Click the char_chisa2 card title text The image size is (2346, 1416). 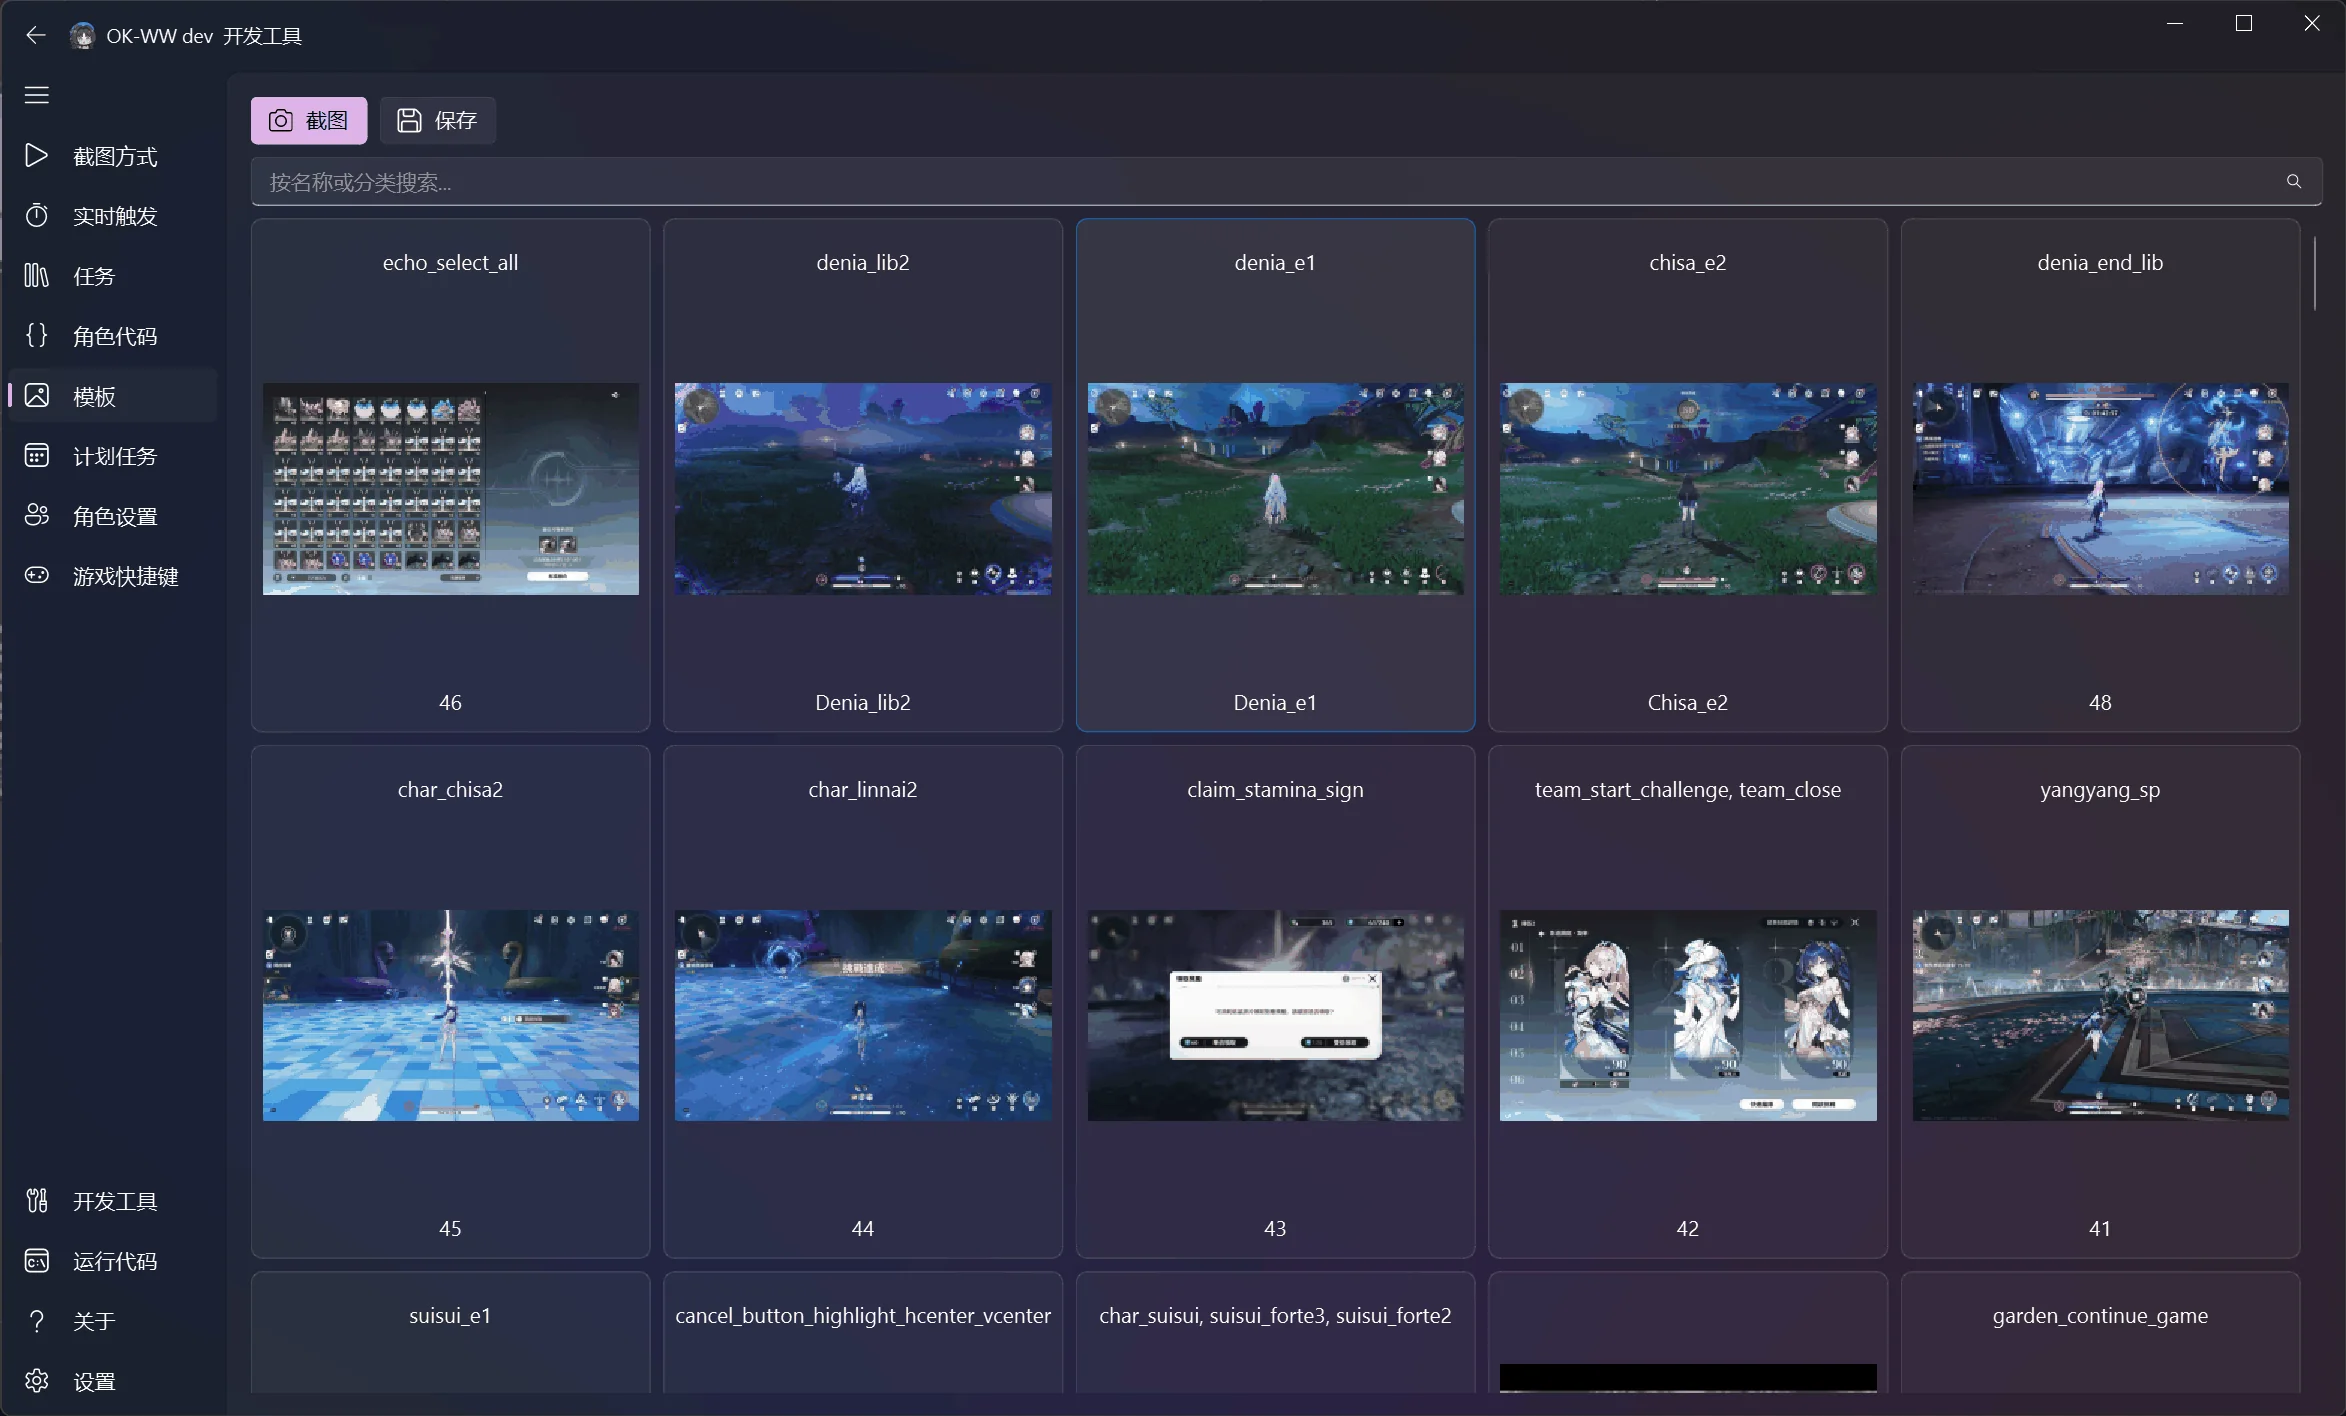[450, 790]
